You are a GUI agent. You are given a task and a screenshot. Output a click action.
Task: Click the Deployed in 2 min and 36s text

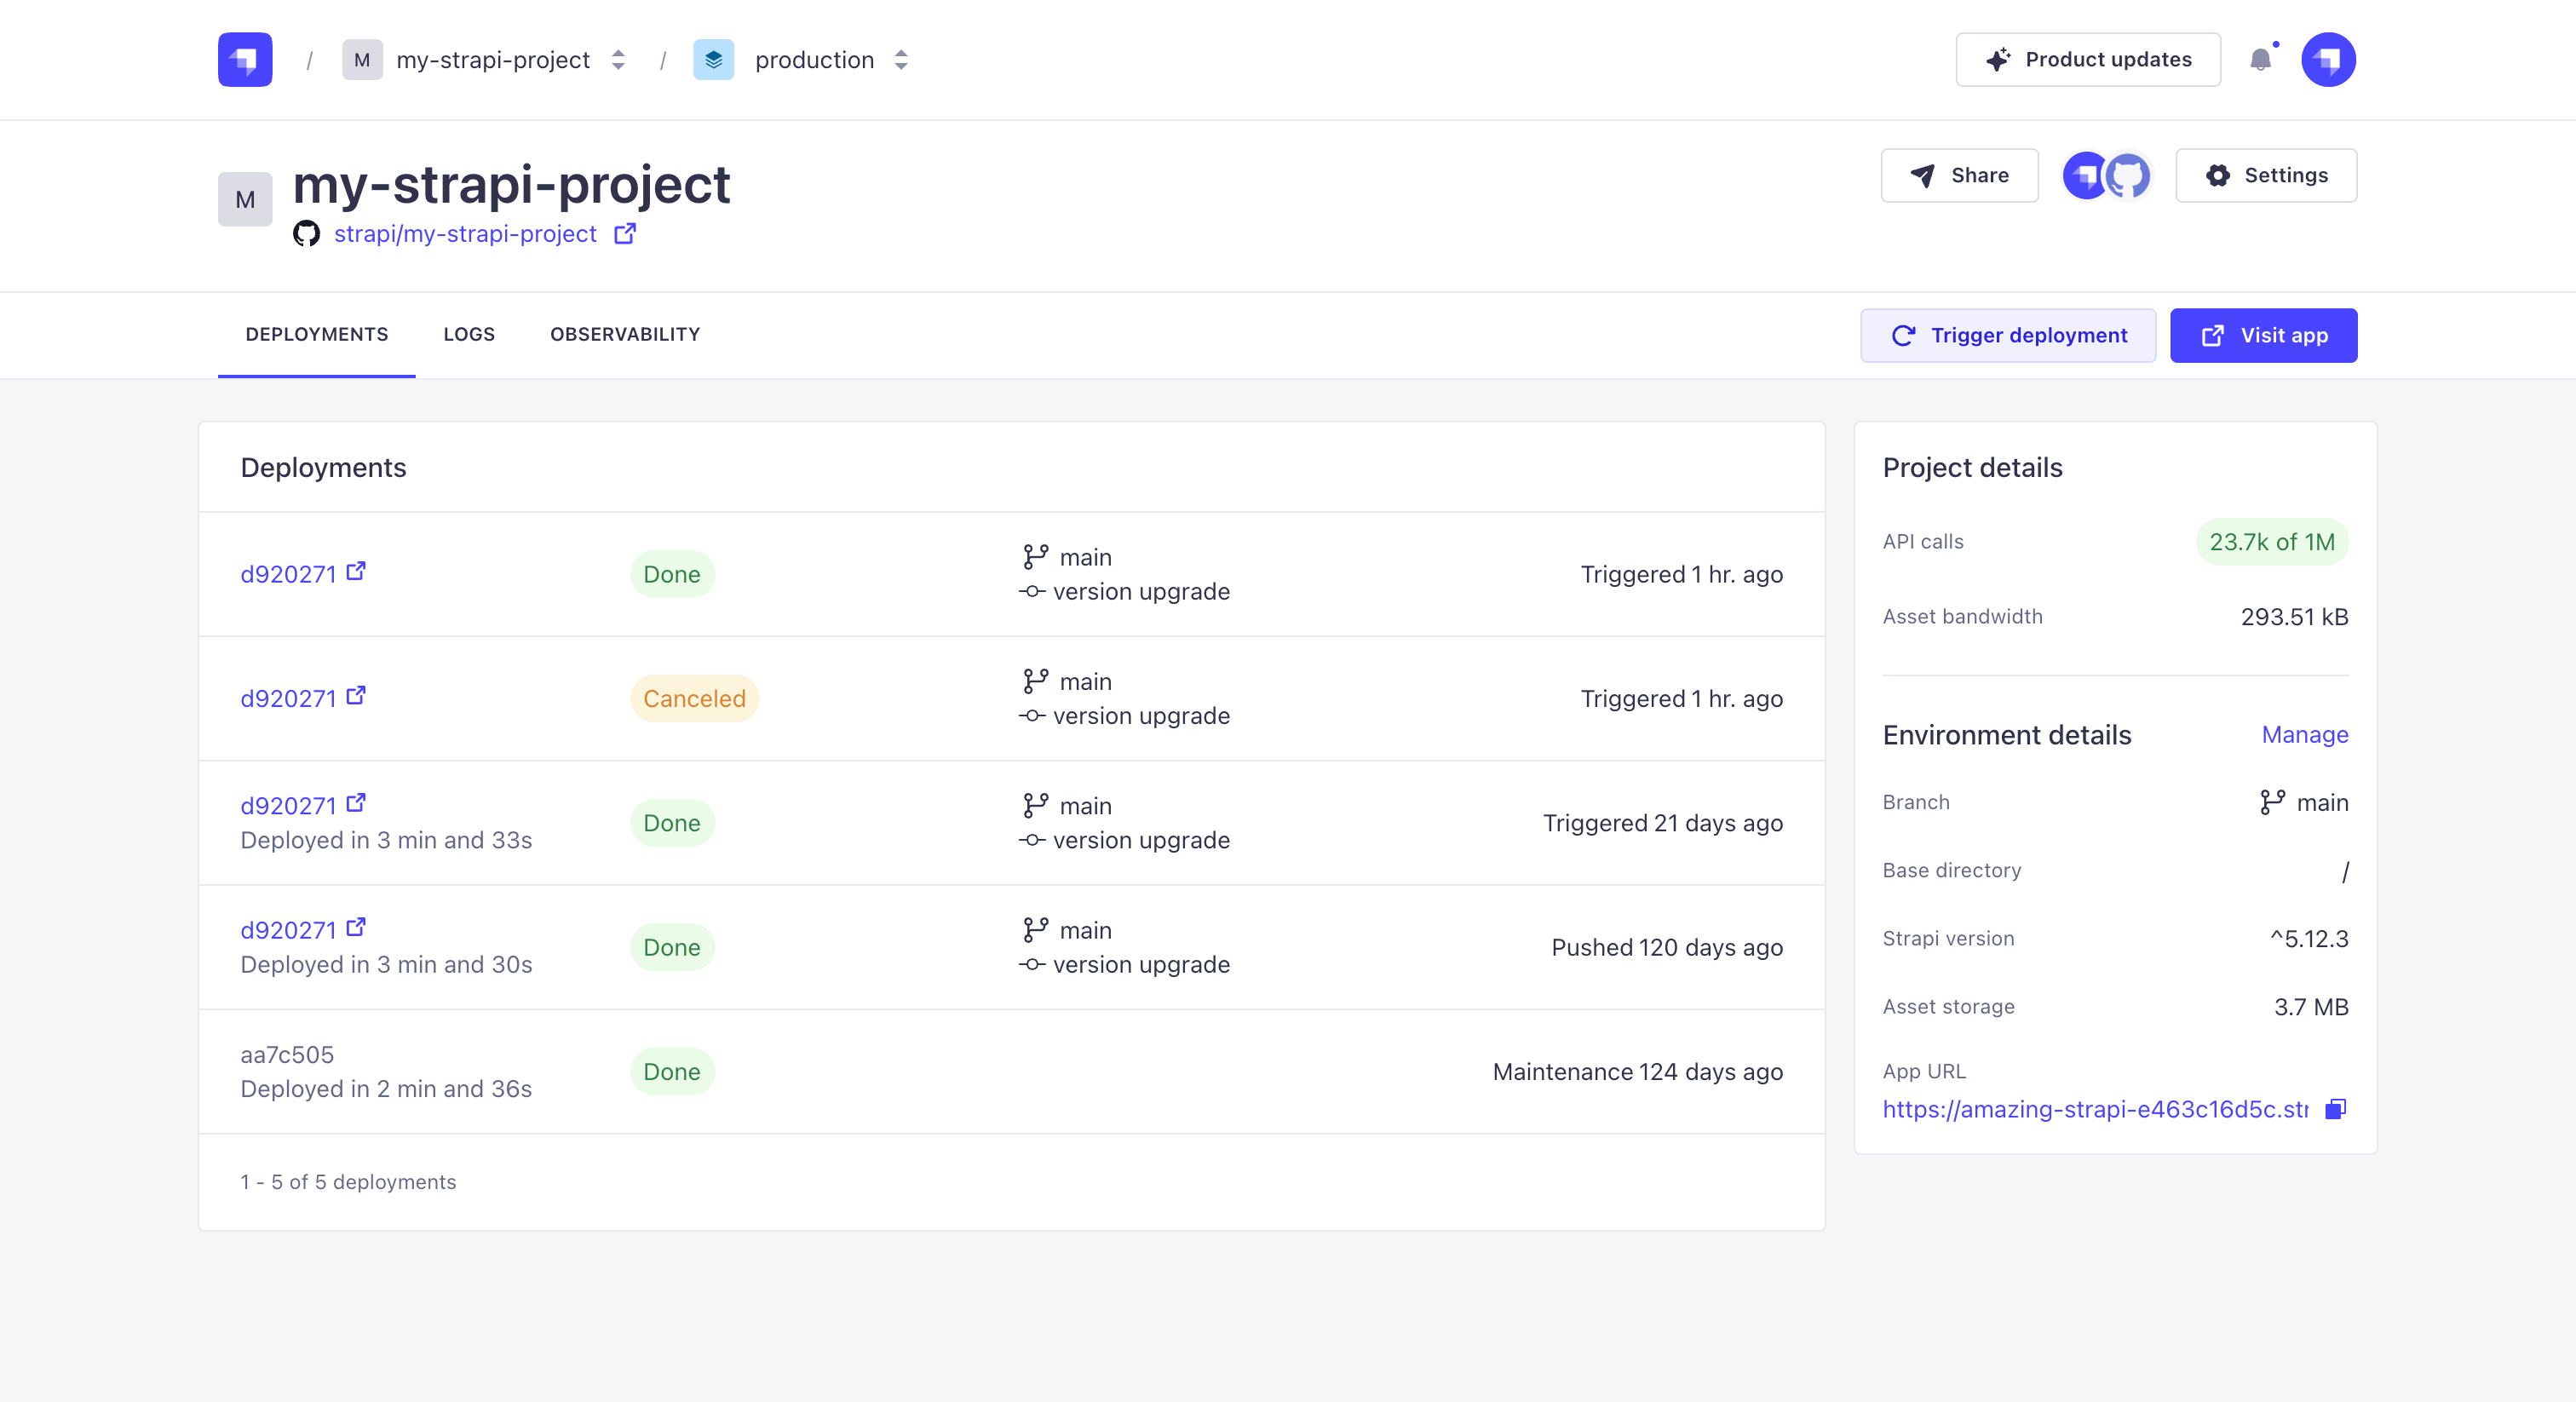pyautogui.click(x=386, y=1089)
